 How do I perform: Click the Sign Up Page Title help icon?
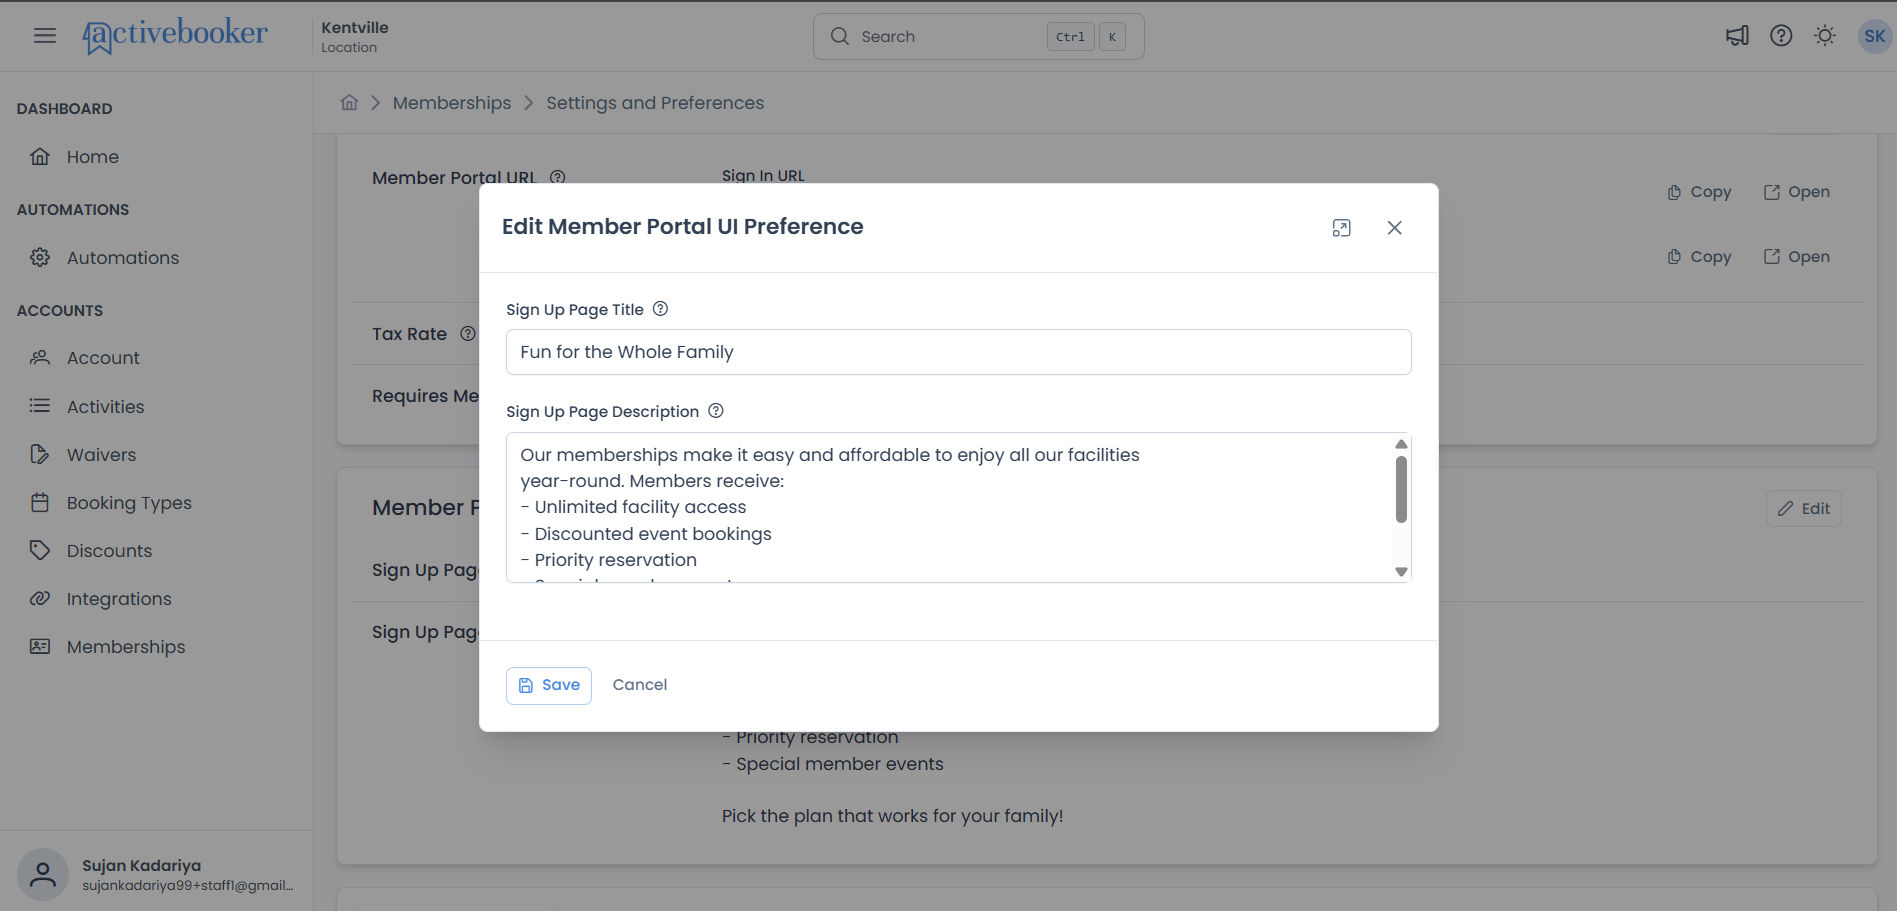click(x=661, y=309)
